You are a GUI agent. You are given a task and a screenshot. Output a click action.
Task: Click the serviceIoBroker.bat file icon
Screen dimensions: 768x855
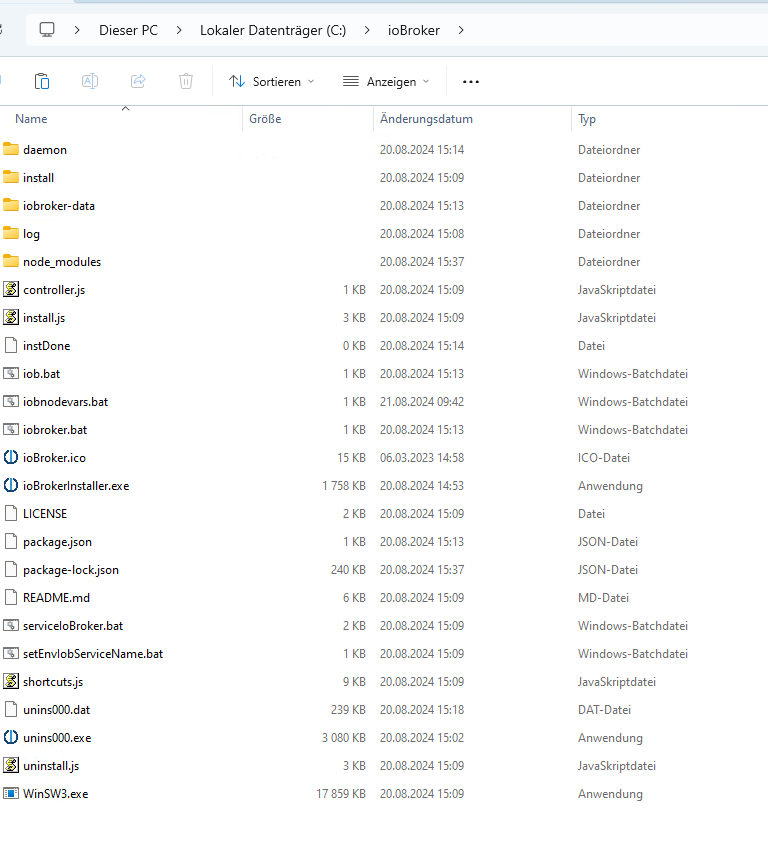pyautogui.click(x=11, y=625)
